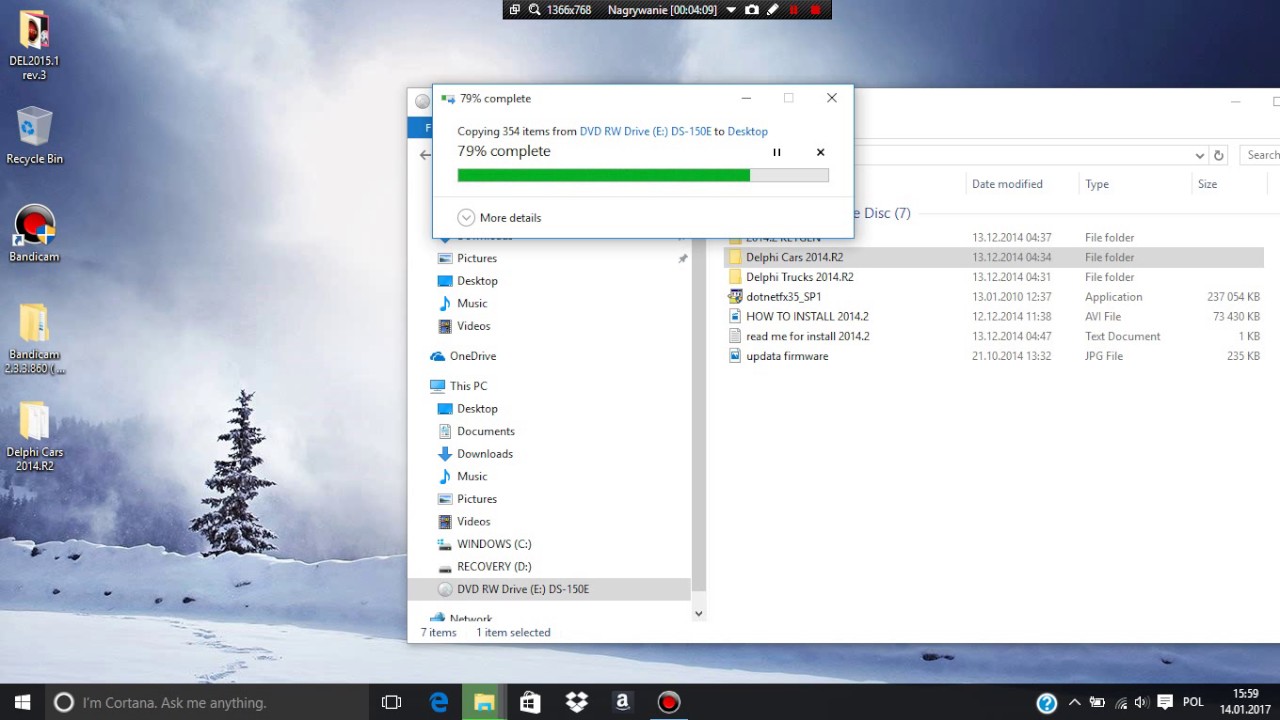Viewport: 1280px width, 720px height.
Task: Show hidden system tray icons
Action: click(x=1074, y=703)
